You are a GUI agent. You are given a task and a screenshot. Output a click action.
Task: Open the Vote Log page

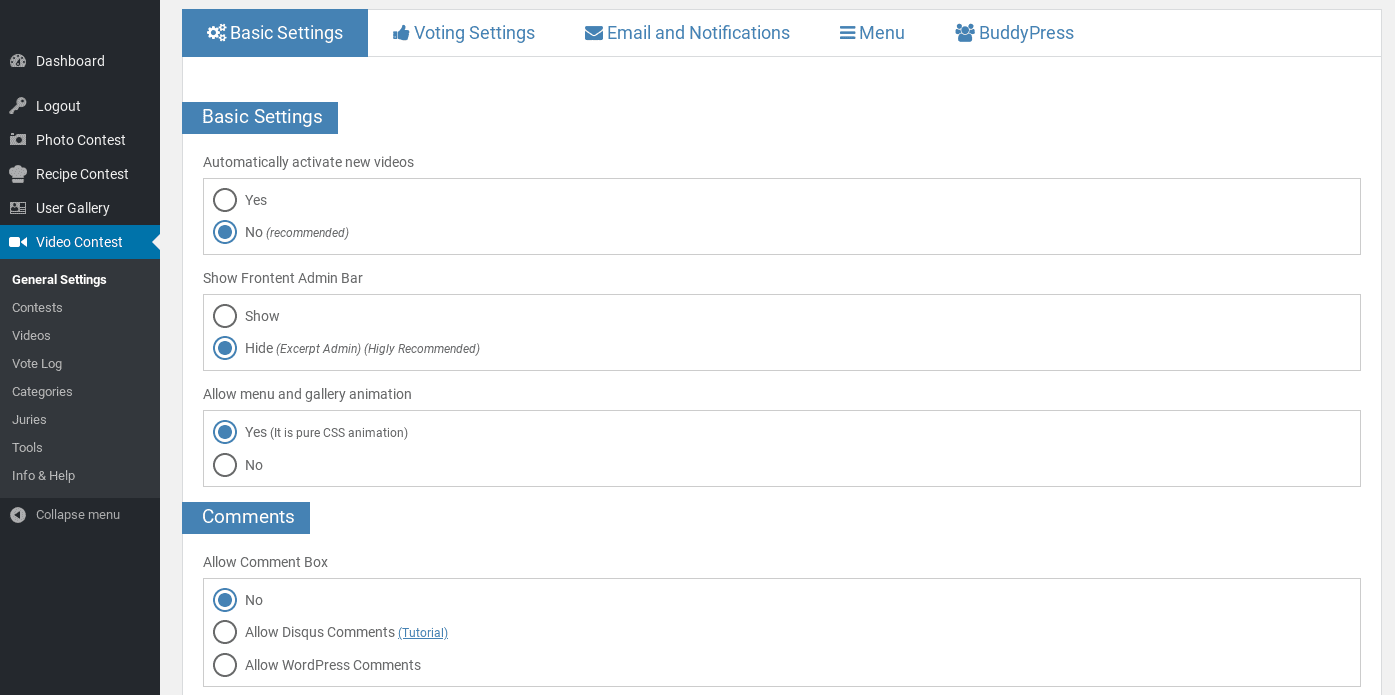coord(36,363)
